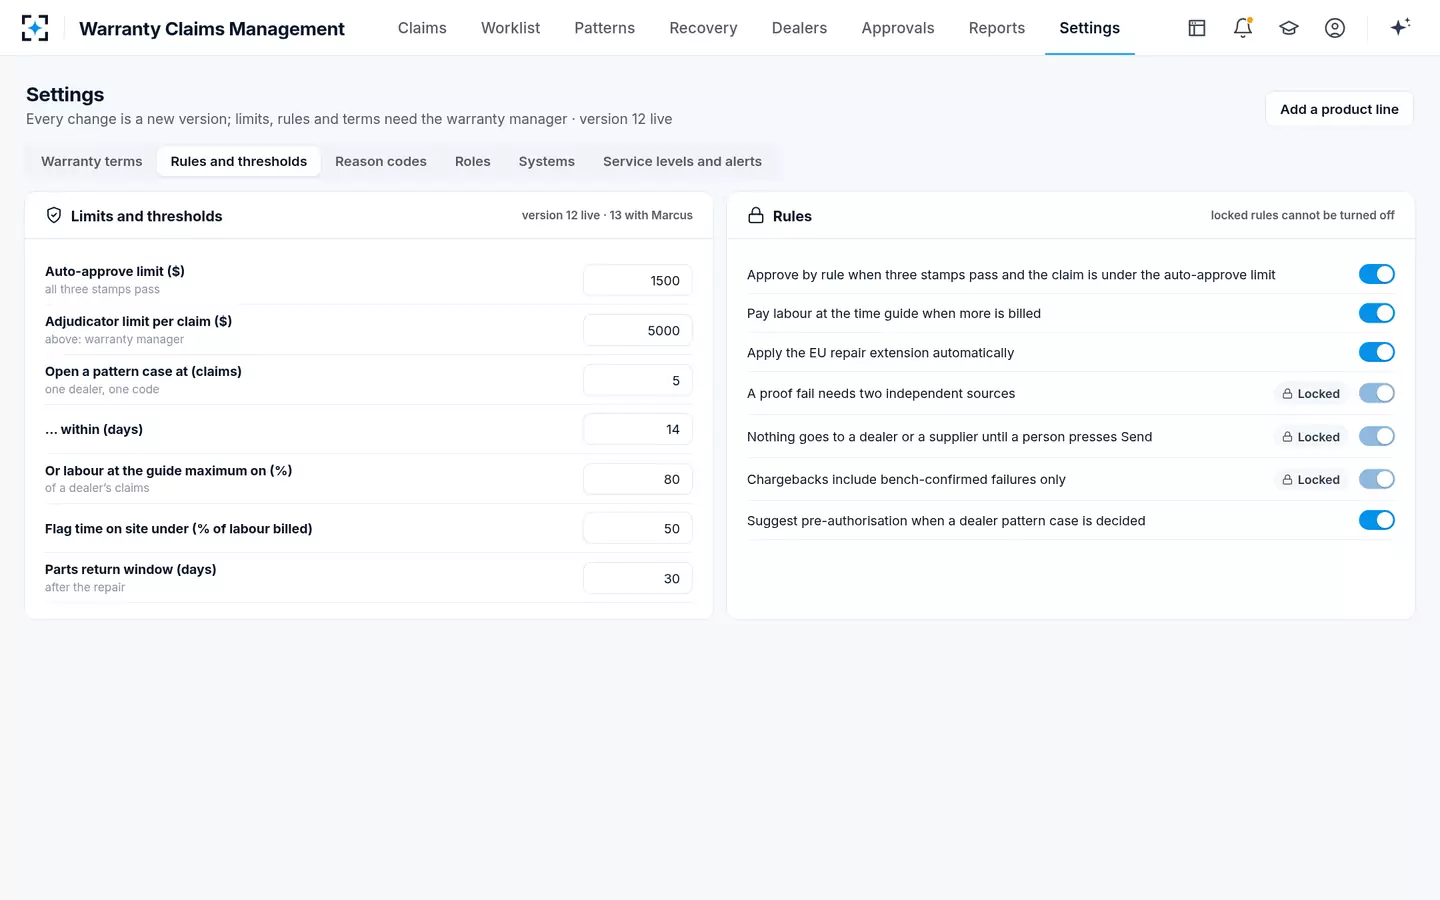Viewport: 1440px width, 900px height.
Task: Click Locked badge on person presses Send rule
Action: [1311, 437]
